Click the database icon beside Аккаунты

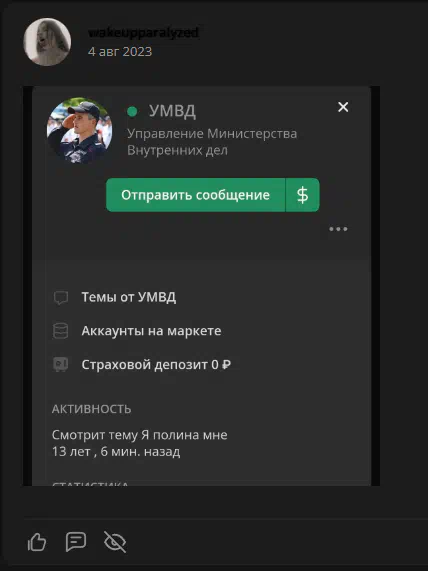(60, 331)
